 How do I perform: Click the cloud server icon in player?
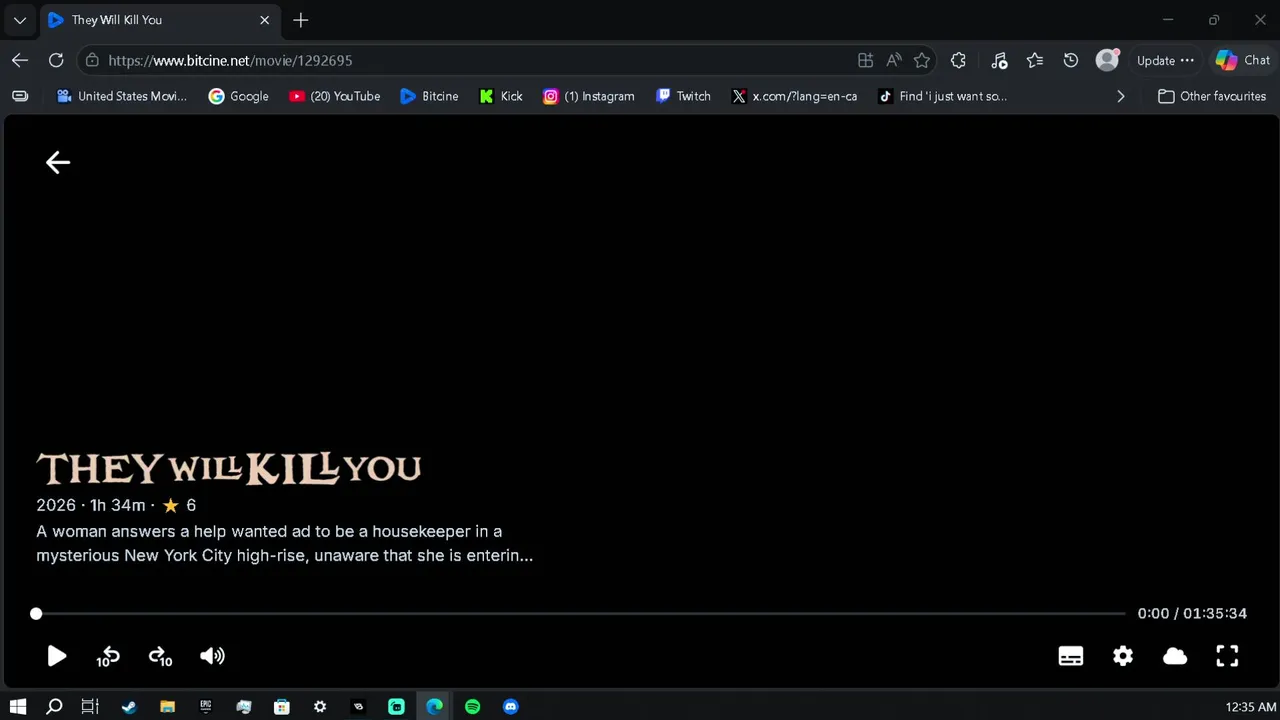coord(1175,656)
